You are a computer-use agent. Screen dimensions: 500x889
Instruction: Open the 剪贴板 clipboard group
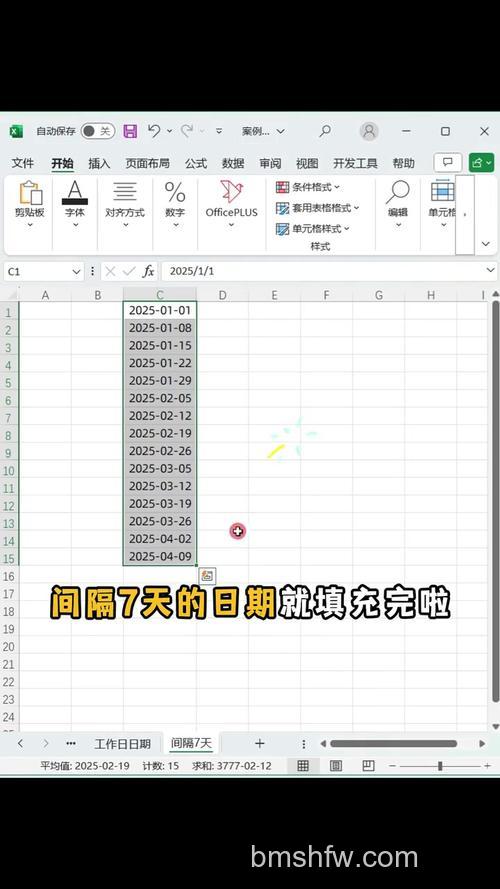[x=30, y=205]
